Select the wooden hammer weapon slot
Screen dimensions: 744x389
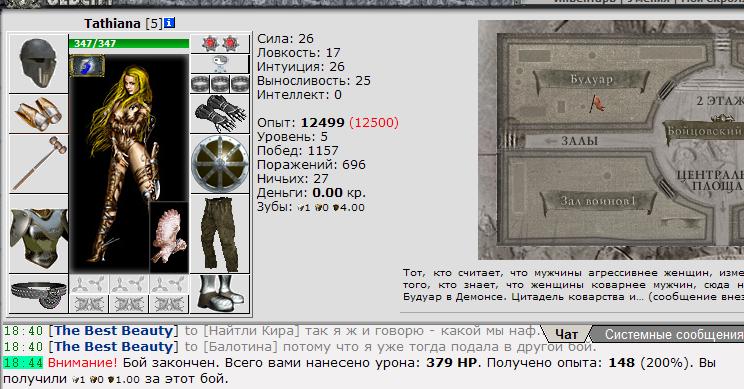[x=38, y=164]
